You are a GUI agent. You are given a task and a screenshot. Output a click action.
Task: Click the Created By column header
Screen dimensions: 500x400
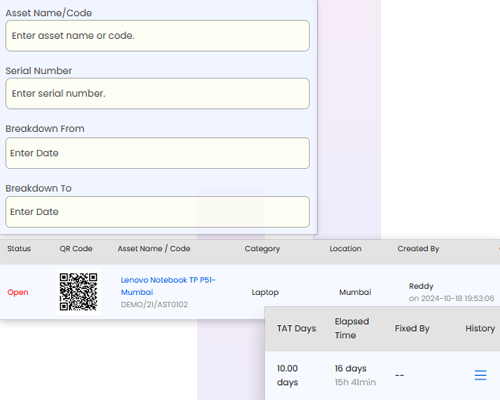point(418,249)
